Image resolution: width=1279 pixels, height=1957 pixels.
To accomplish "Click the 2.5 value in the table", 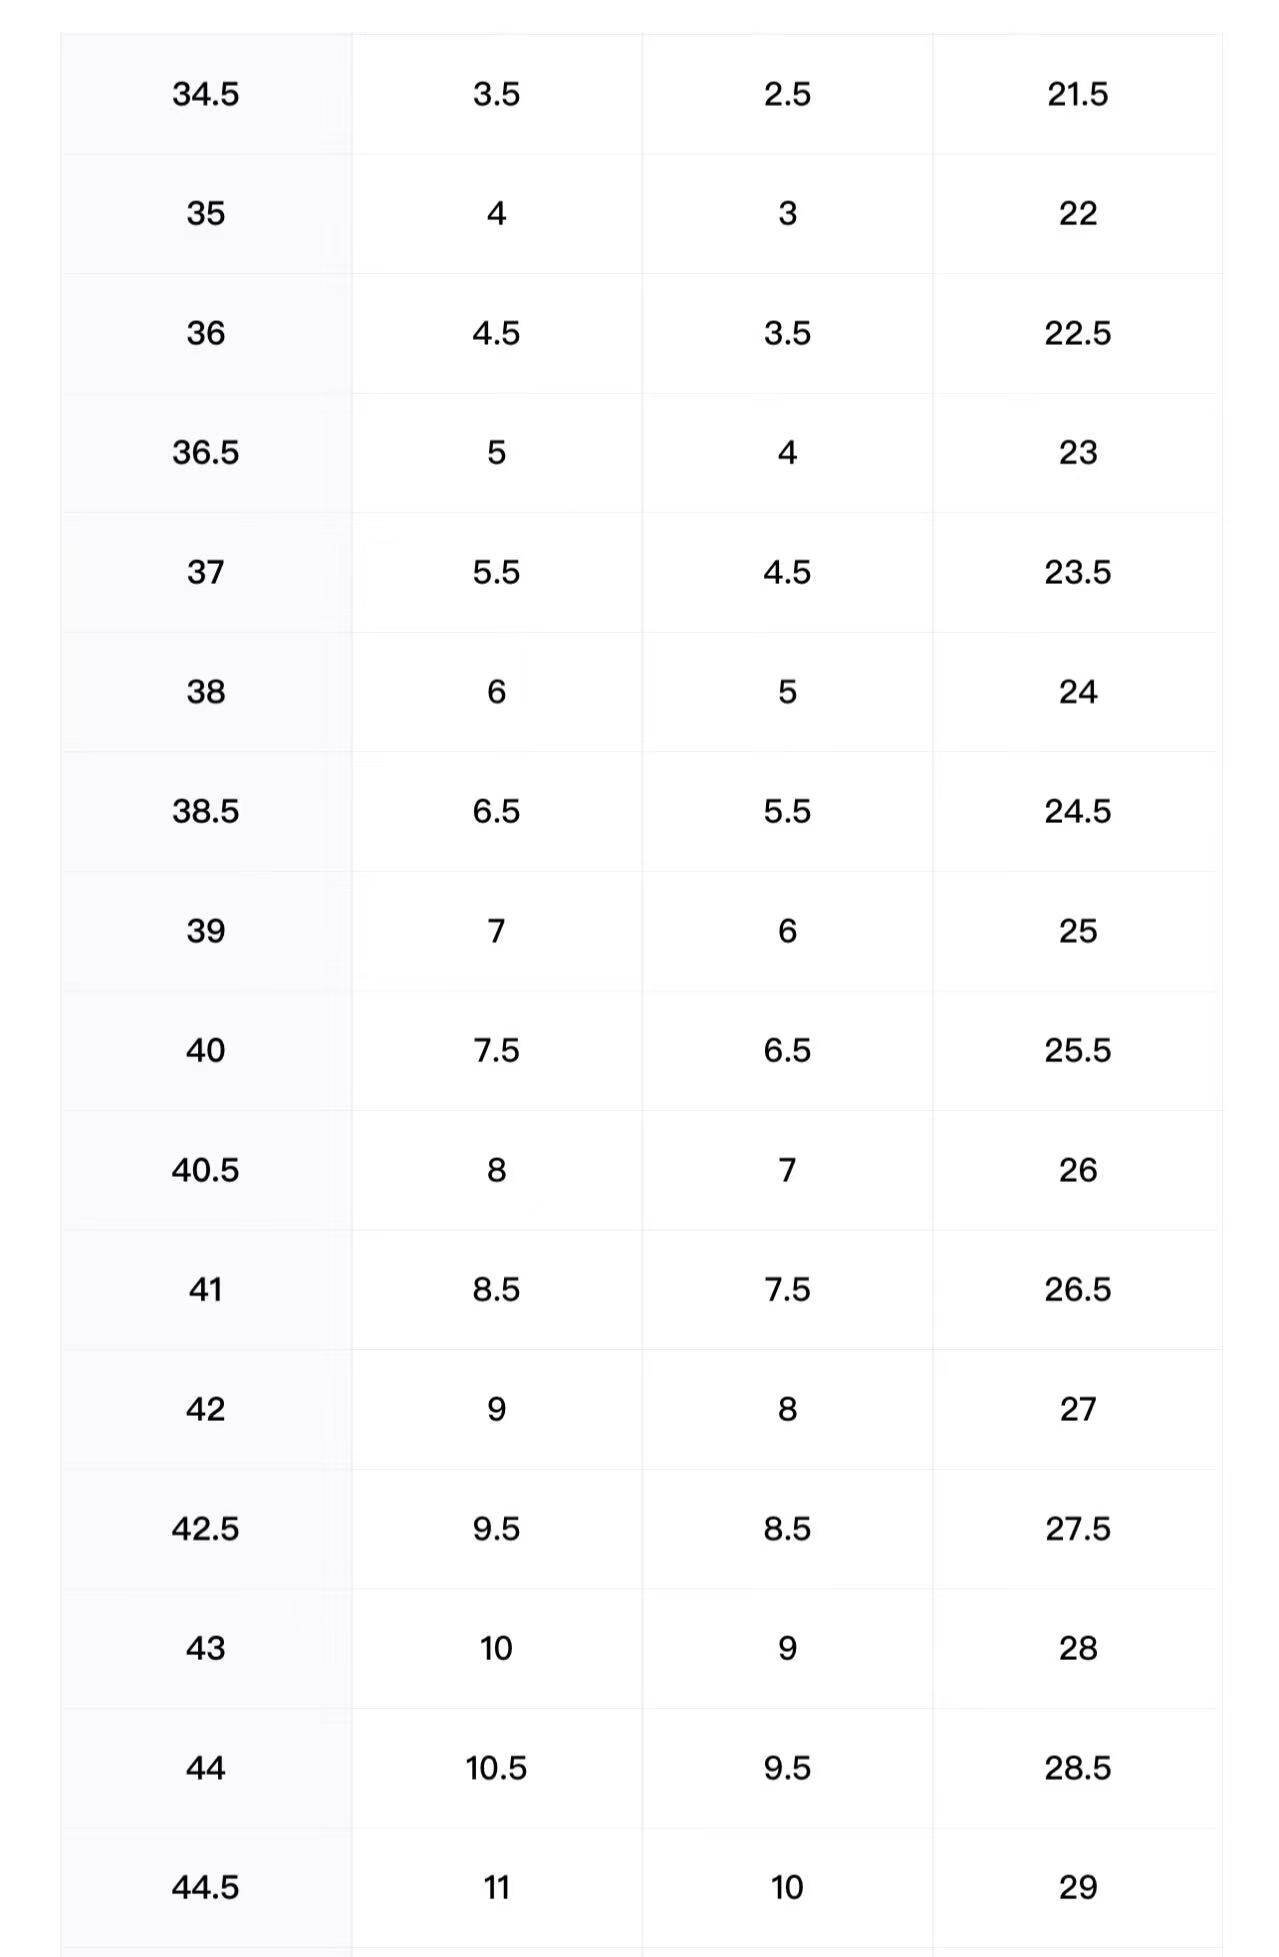I will [x=787, y=94].
